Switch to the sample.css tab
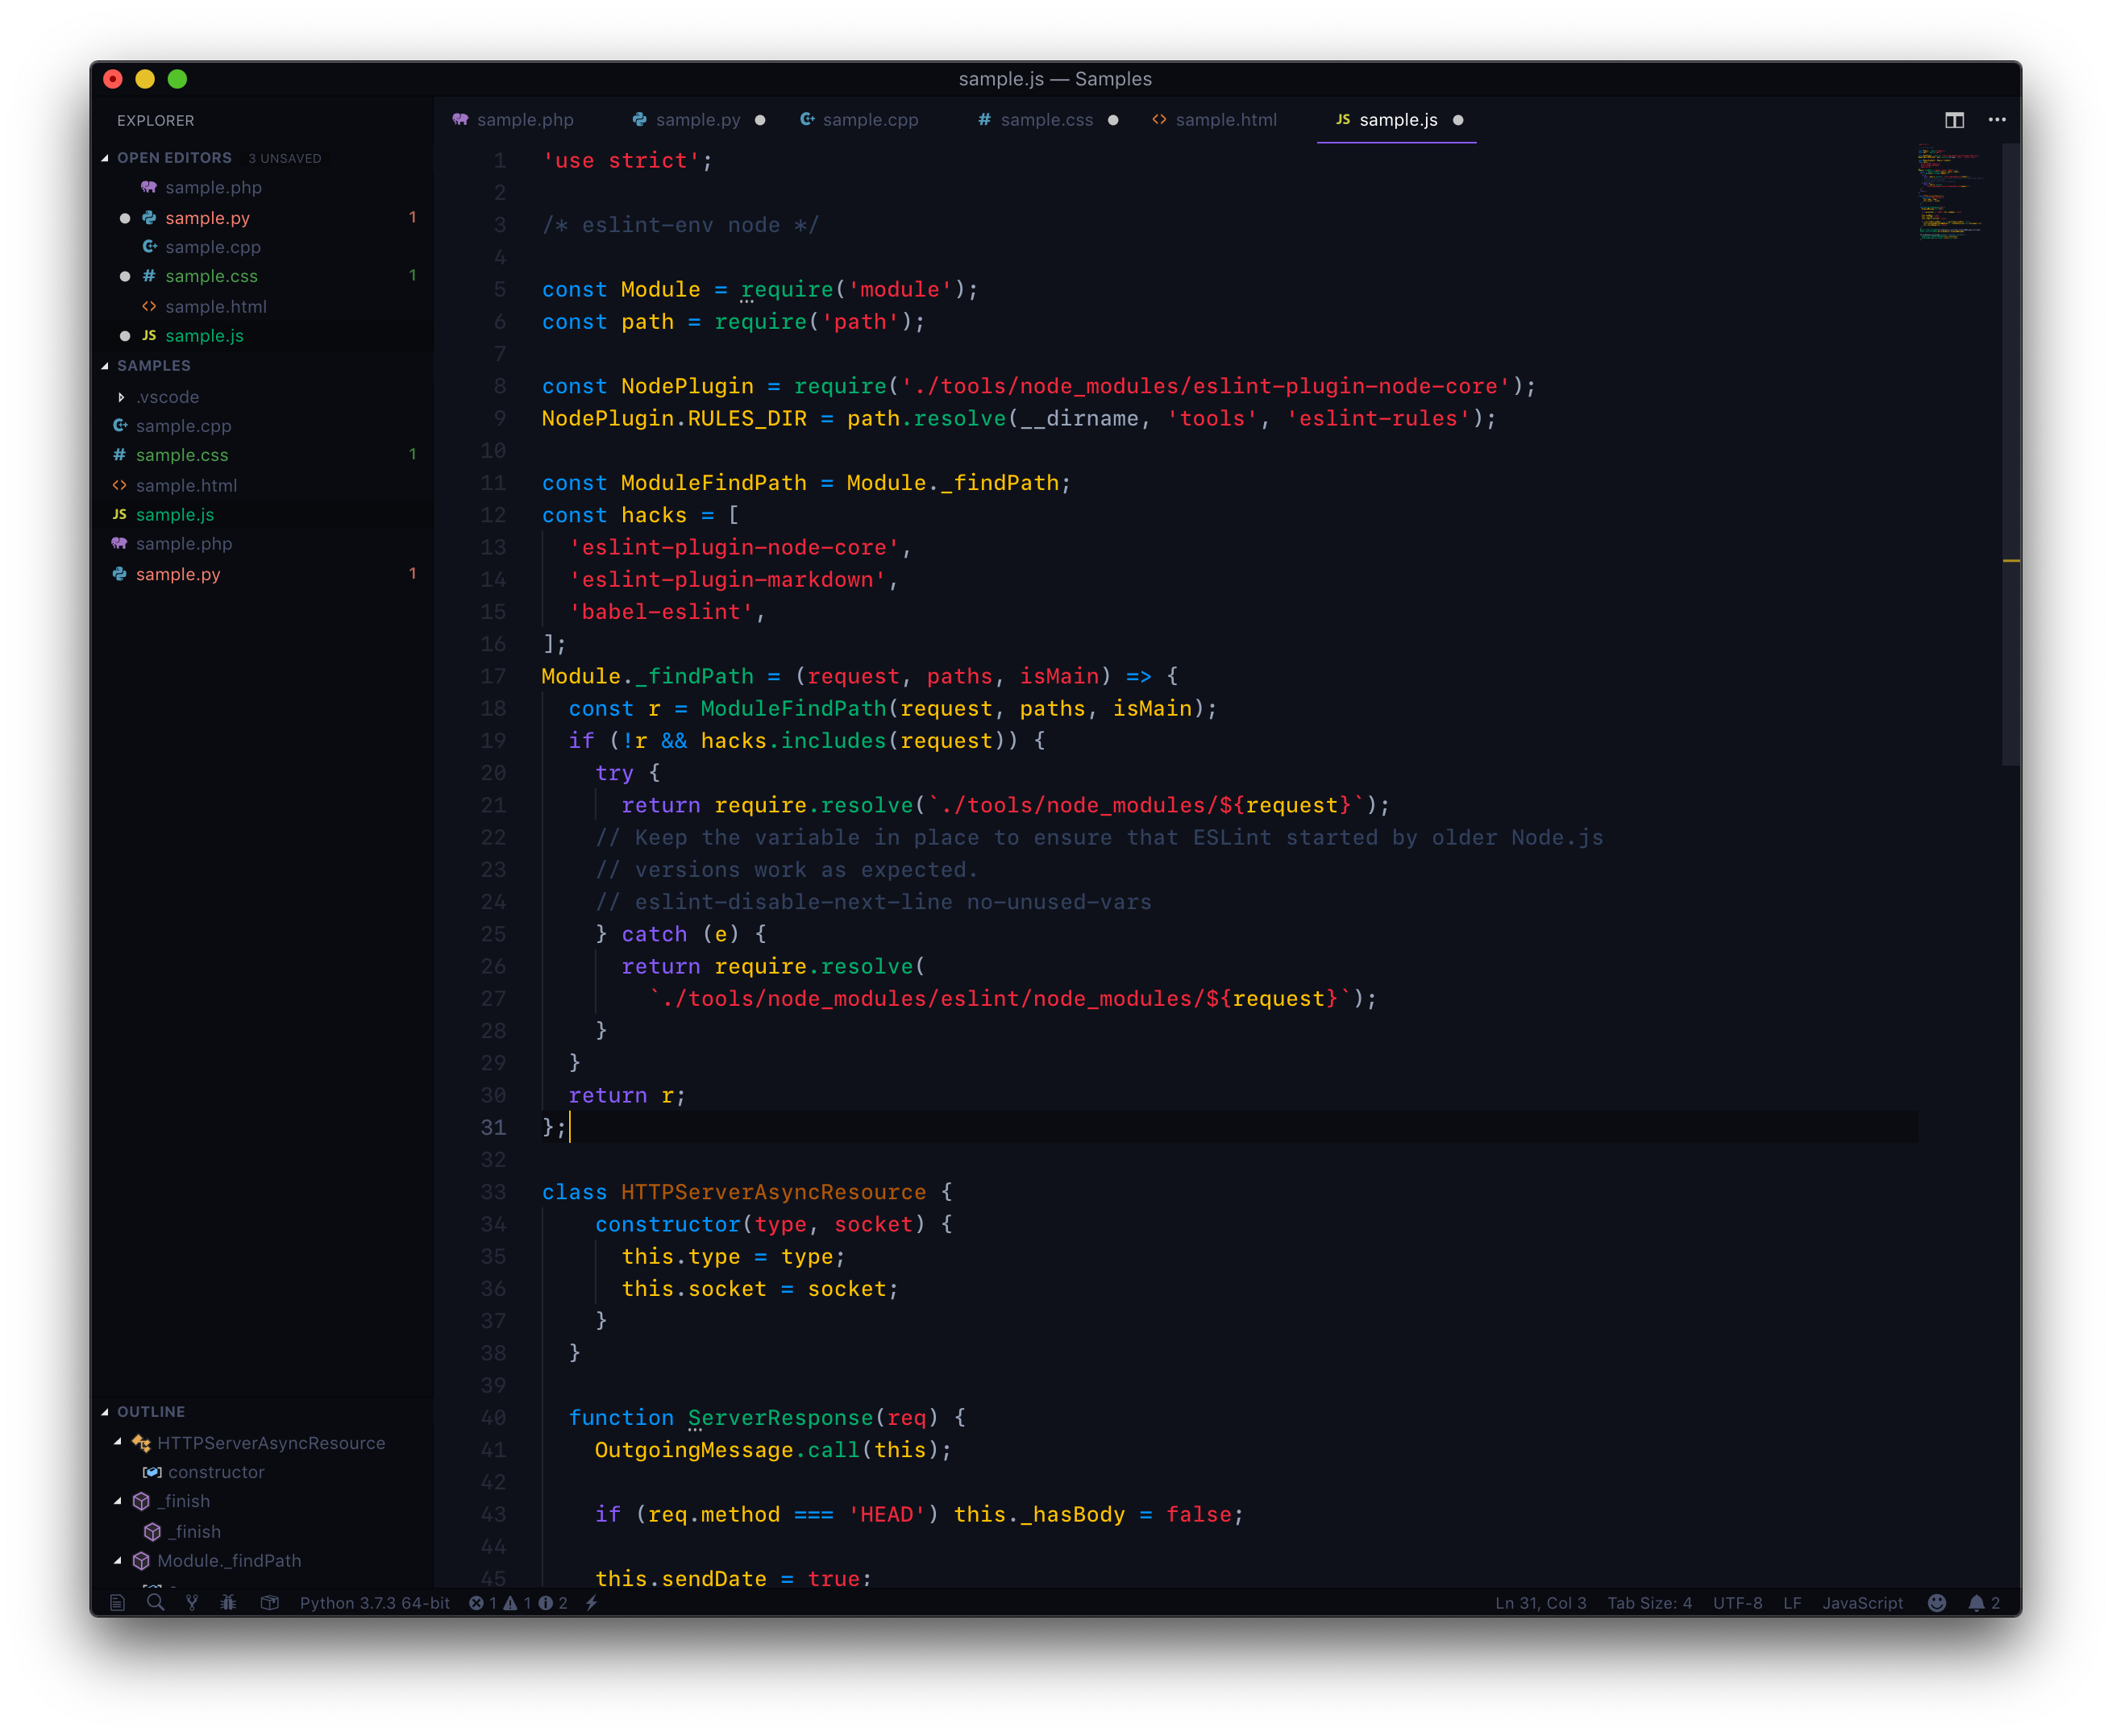The image size is (2112, 1736). (1046, 120)
